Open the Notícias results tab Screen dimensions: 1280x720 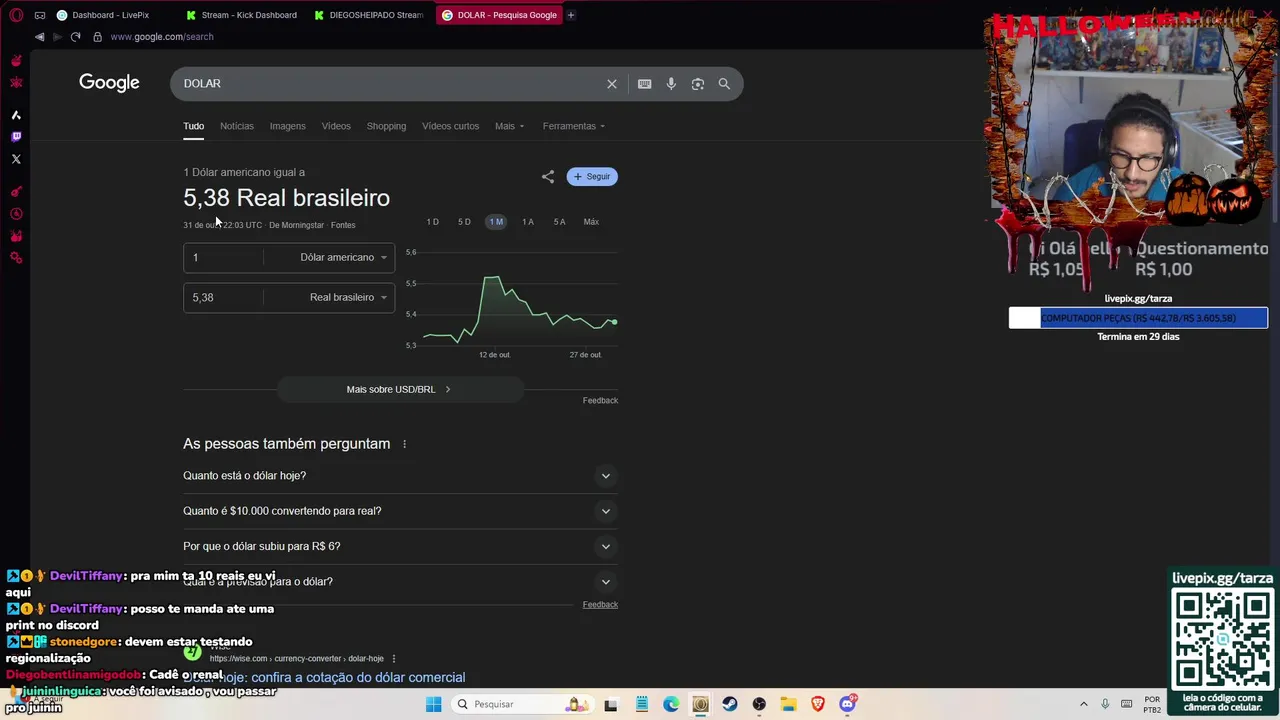pos(237,126)
